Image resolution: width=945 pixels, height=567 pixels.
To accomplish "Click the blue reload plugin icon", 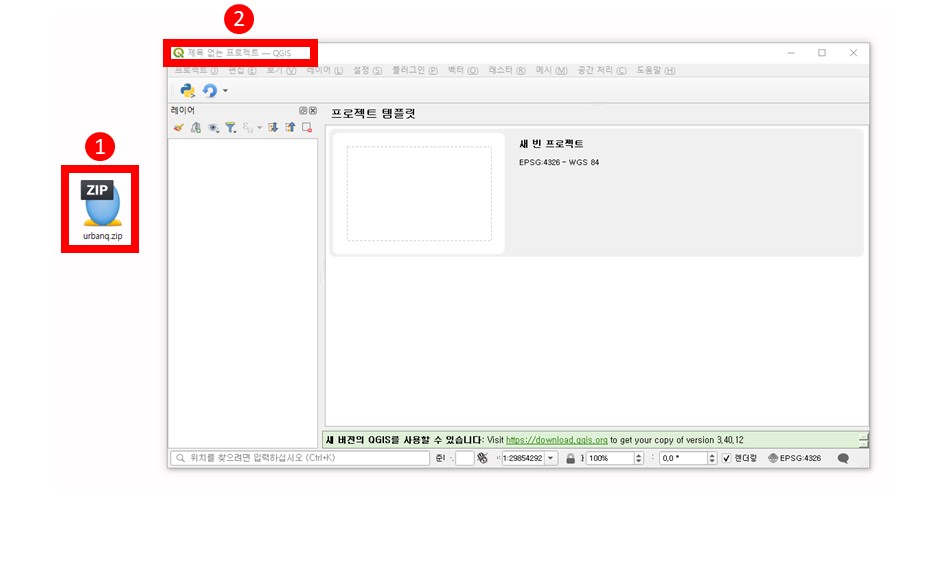I will pos(209,90).
